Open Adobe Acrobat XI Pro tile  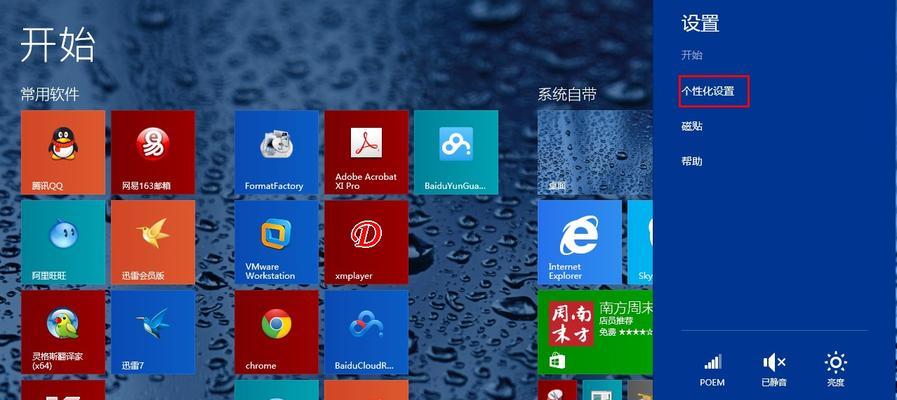[366, 152]
